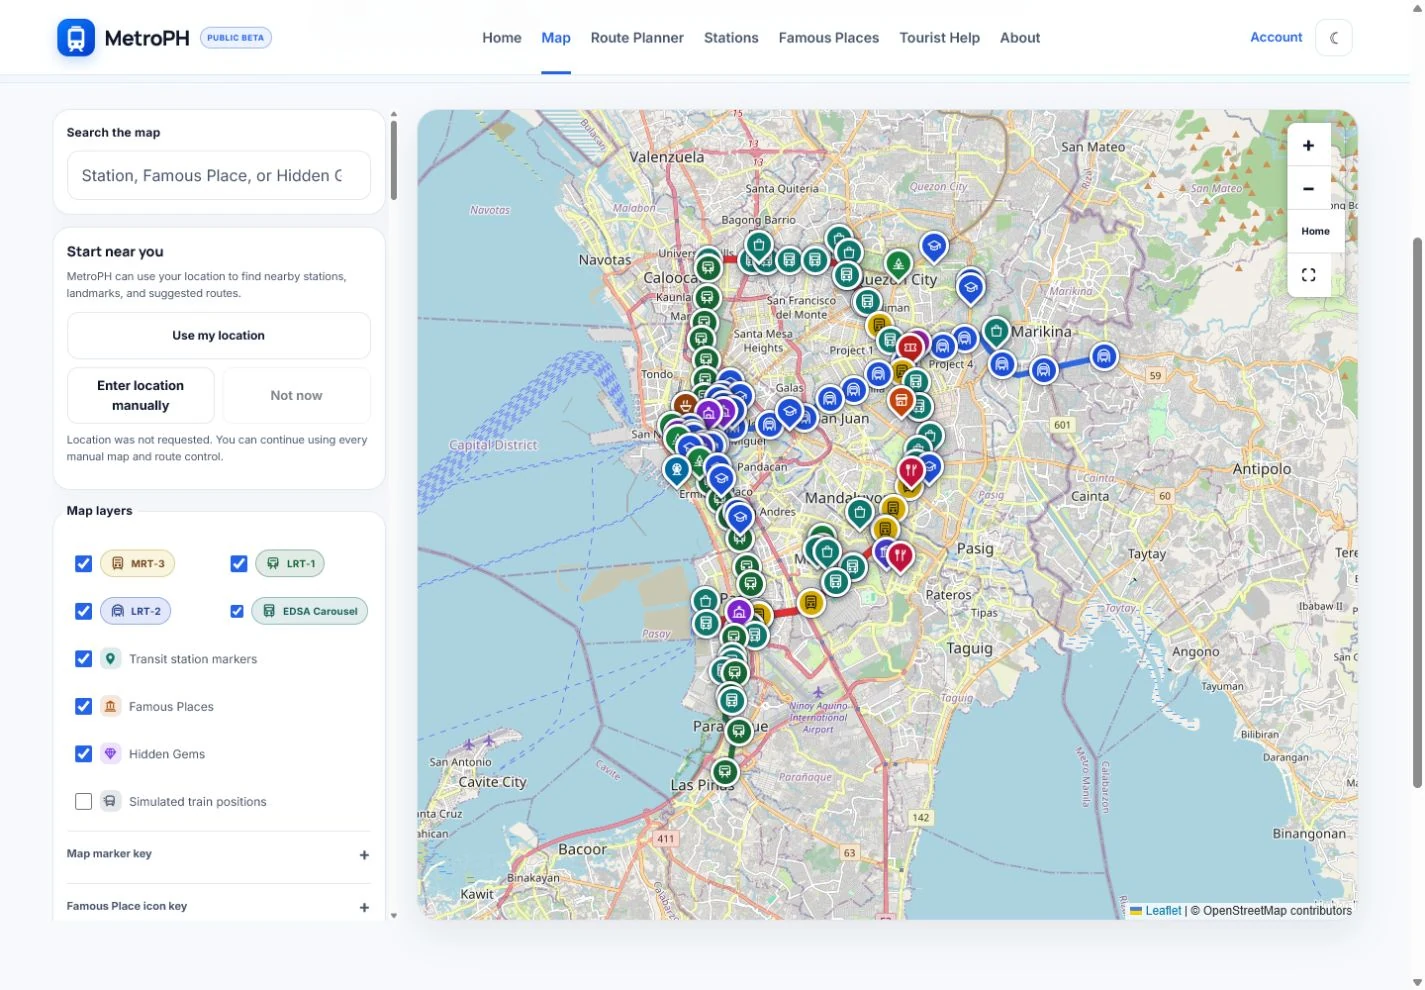The width and height of the screenshot is (1425, 990).
Task: Click the MetroPH train logo icon
Action: click(x=76, y=38)
